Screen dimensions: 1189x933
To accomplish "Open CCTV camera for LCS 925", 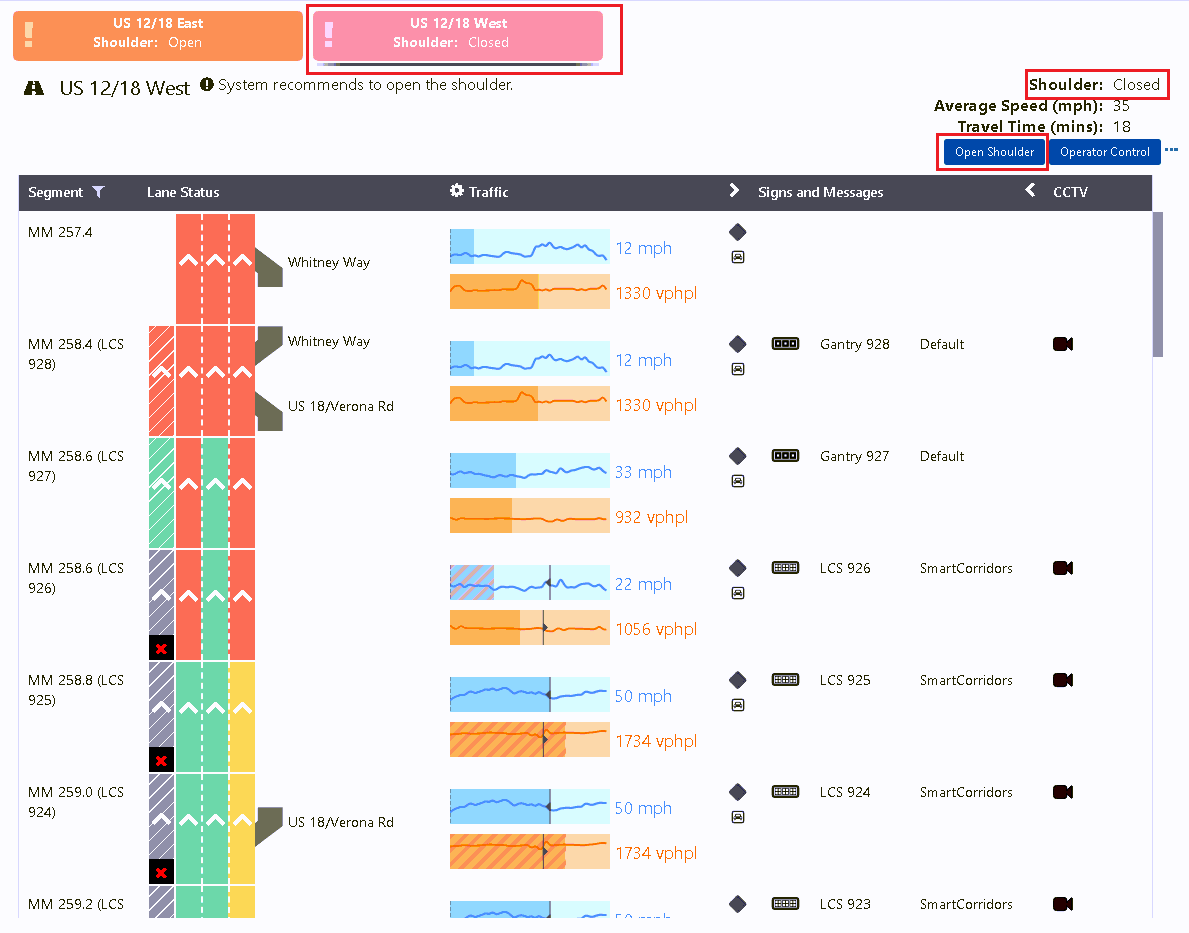I will tap(1062, 680).
